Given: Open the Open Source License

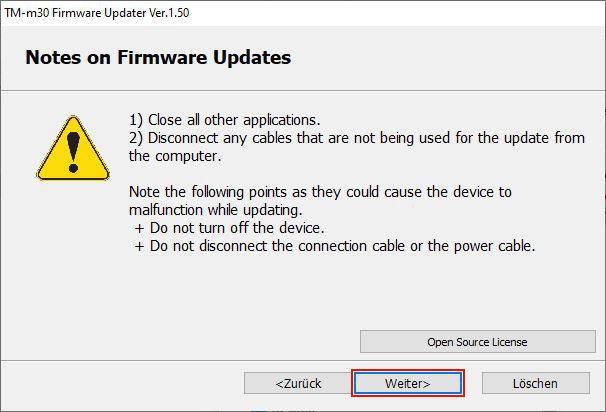Looking at the screenshot, I should click(x=477, y=342).
